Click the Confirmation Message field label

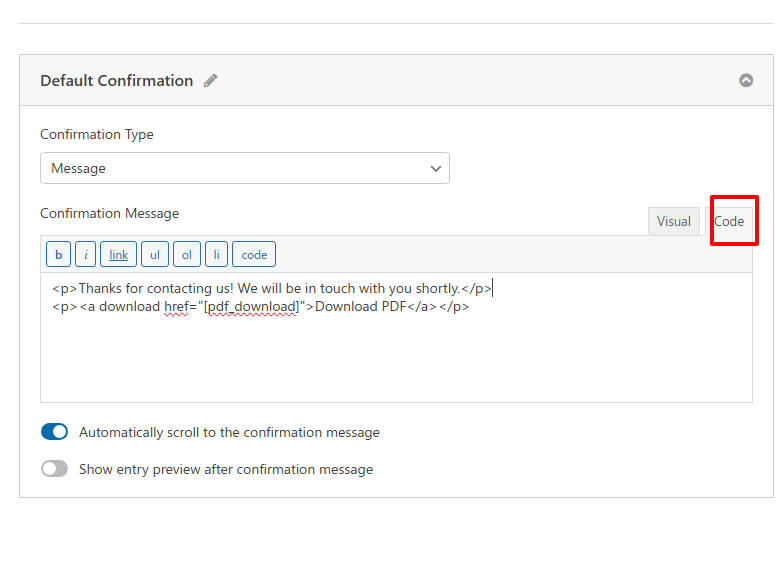click(109, 213)
